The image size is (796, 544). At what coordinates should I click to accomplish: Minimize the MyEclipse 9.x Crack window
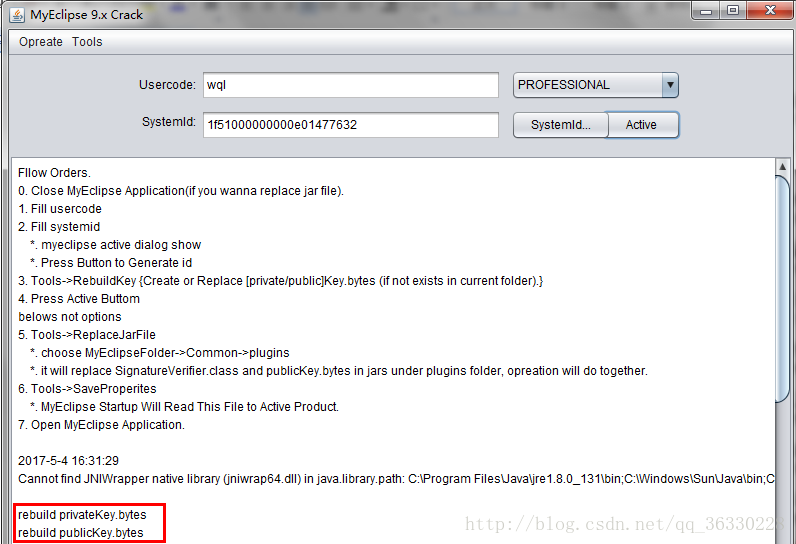706,11
